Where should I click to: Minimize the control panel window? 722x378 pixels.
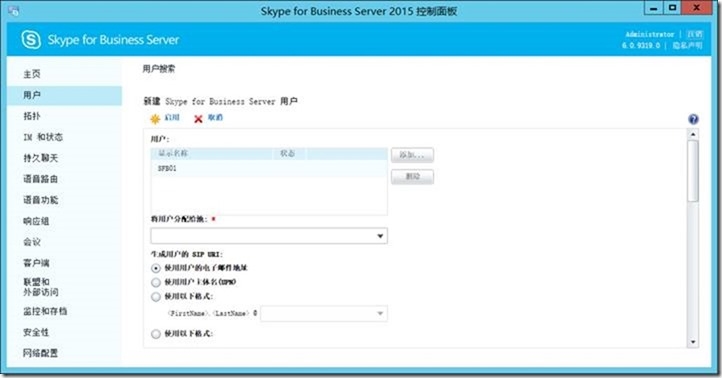tap(653, 8)
